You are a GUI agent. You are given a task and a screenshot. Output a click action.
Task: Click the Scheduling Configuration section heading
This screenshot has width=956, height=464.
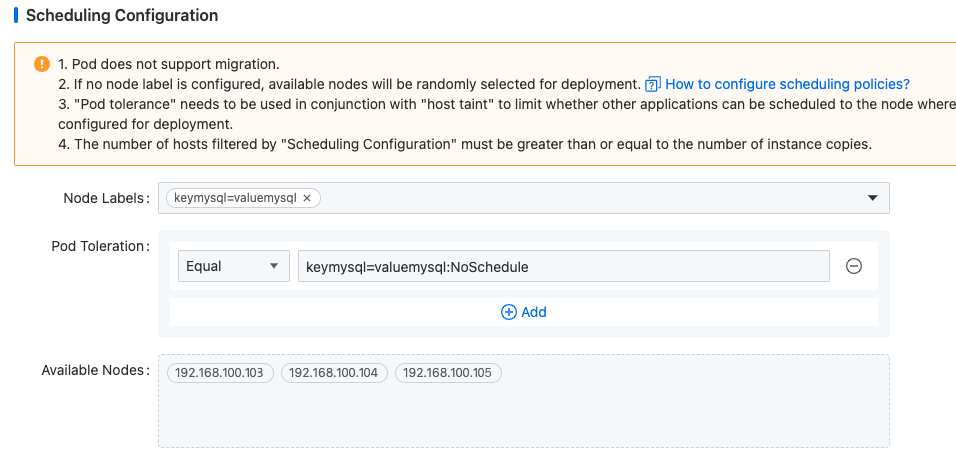pos(121,16)
